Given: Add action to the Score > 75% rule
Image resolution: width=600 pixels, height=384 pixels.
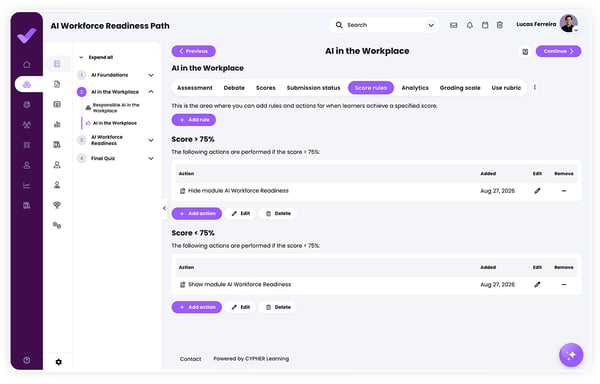Looking at the screenshot, I should (197, 213).
